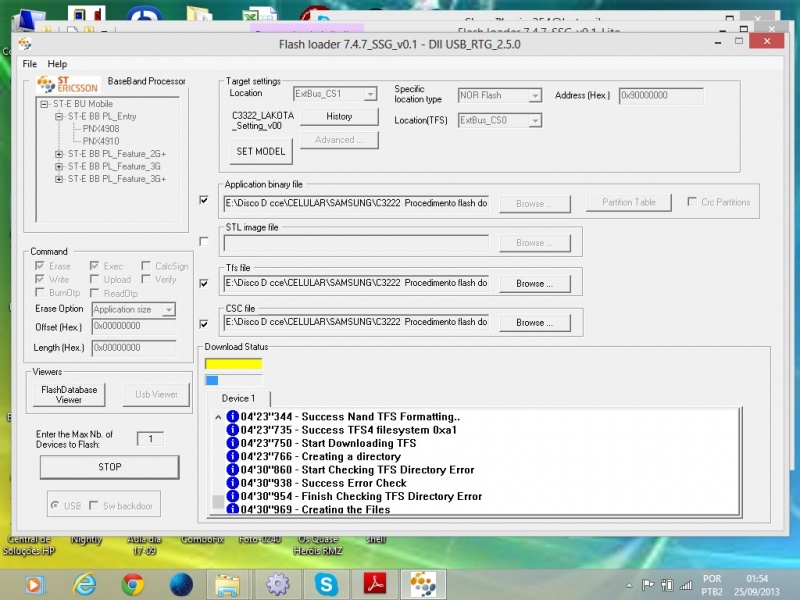Click the Max Nb. of Devices field
The width and height of the screenshot is (800, 600).
[151, 439]
